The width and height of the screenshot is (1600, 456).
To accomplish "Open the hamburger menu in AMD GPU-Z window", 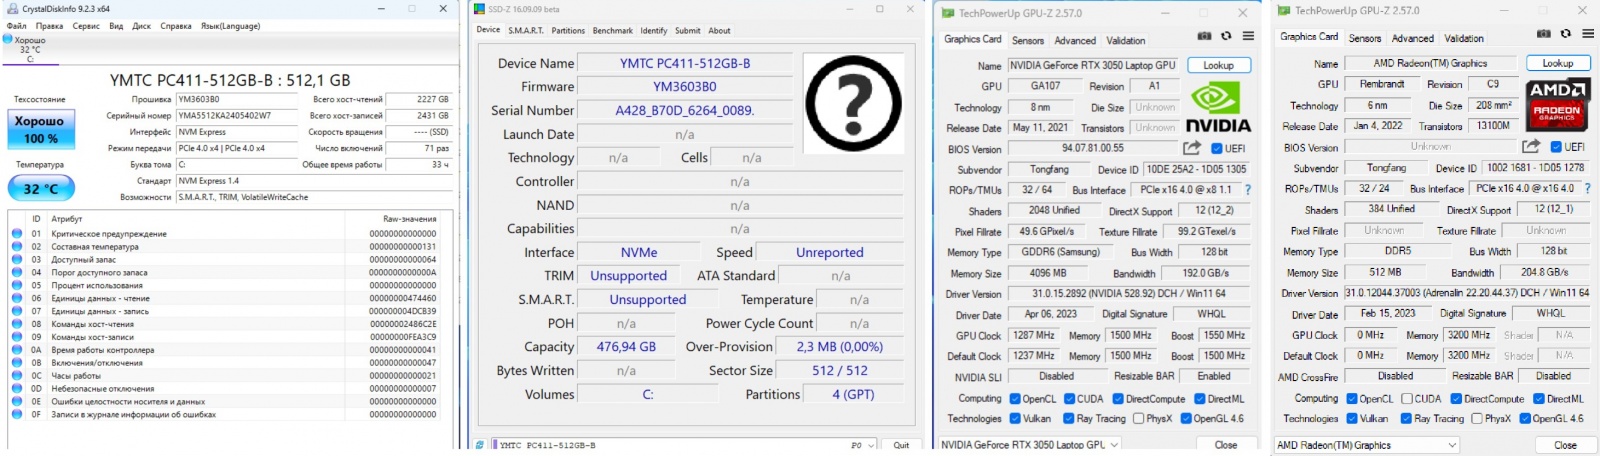I will (1588, 34).
